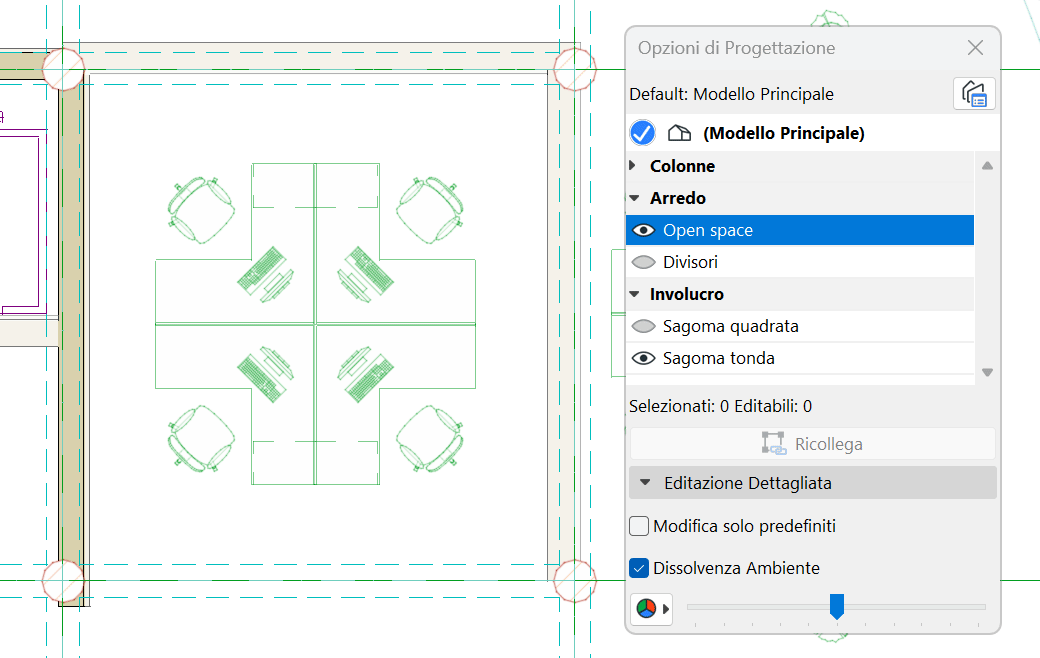Hide the Sagoma tonda option eye
Viewport: 1040px width, 658px height.
coord(643,358)
